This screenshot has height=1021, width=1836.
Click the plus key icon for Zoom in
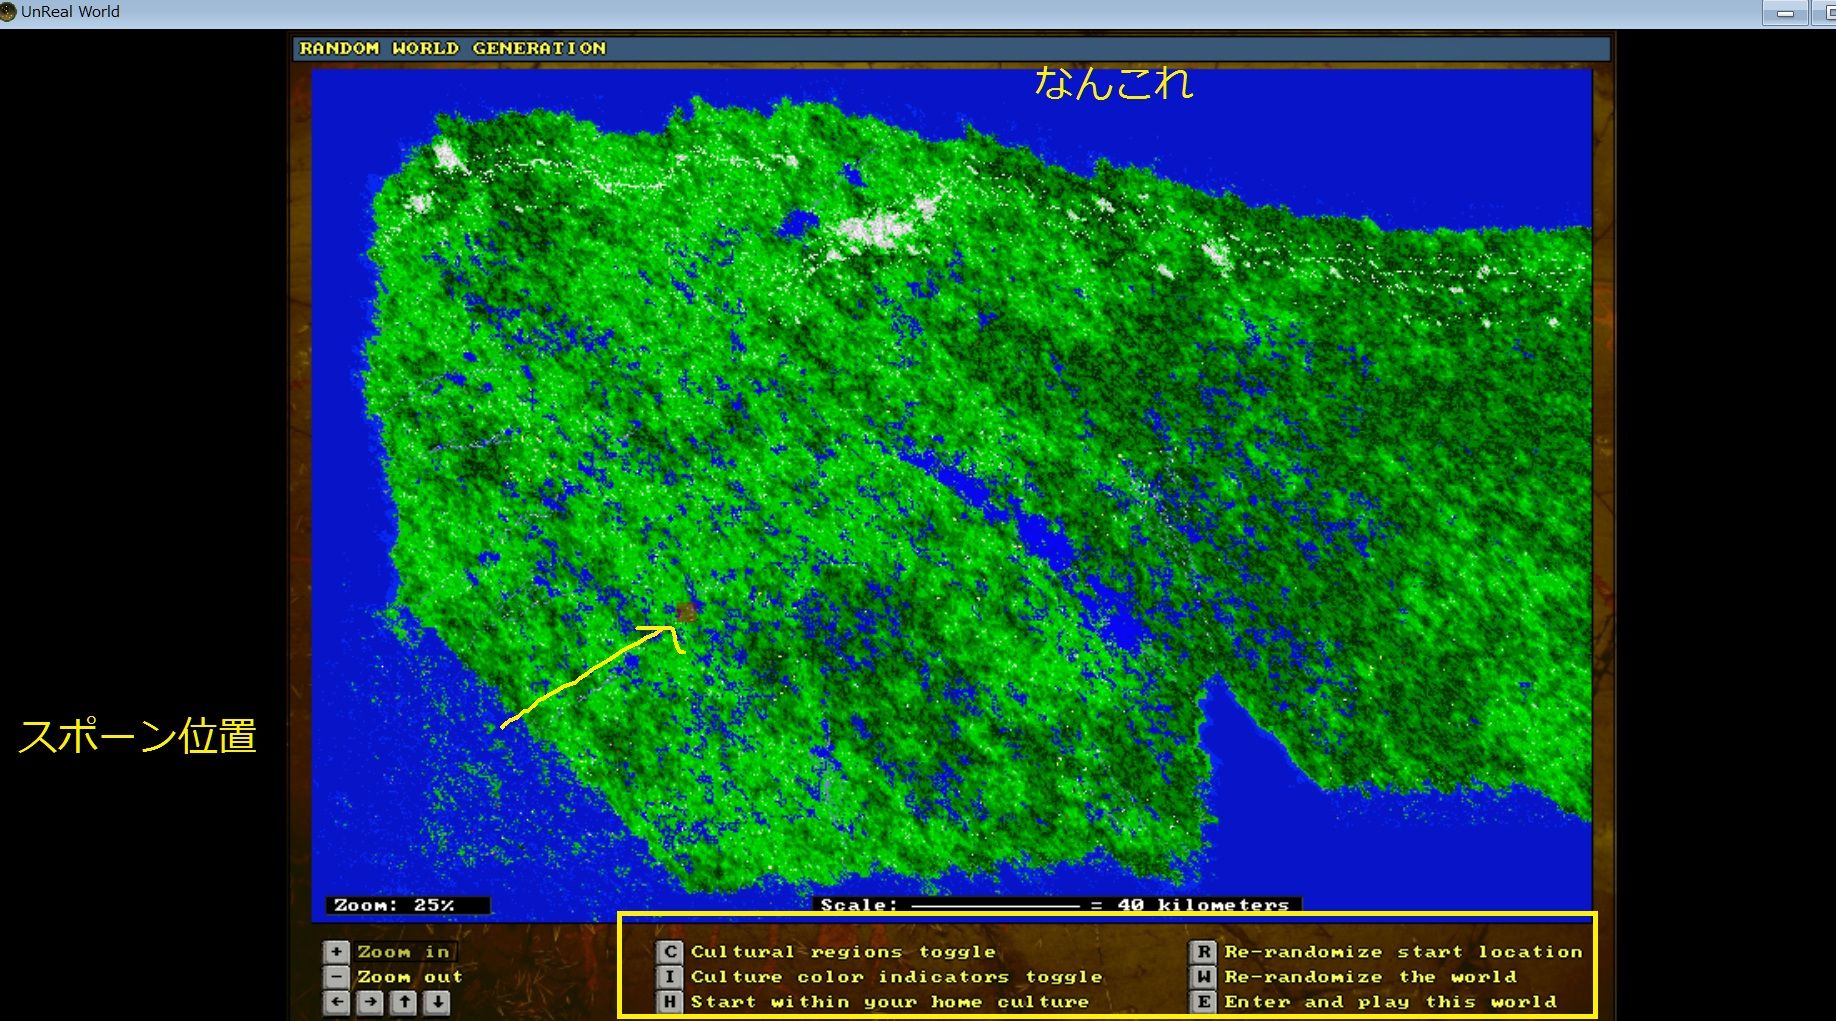336,952
